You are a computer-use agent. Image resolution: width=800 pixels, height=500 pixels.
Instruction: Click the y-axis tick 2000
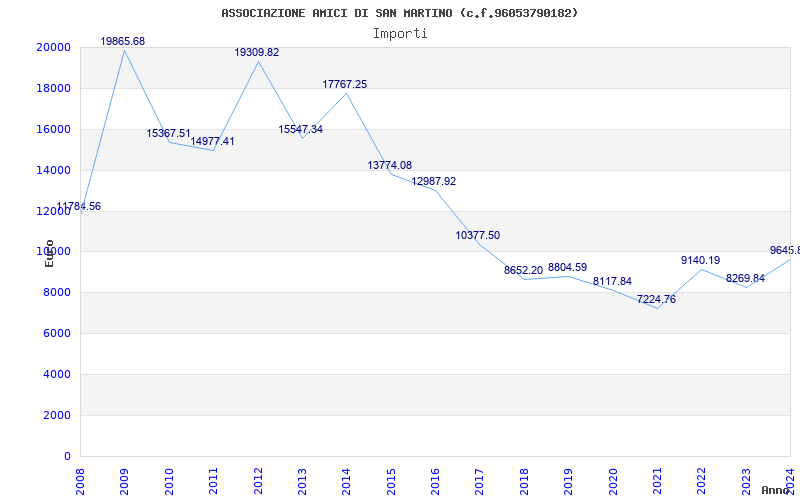point(56,415)
